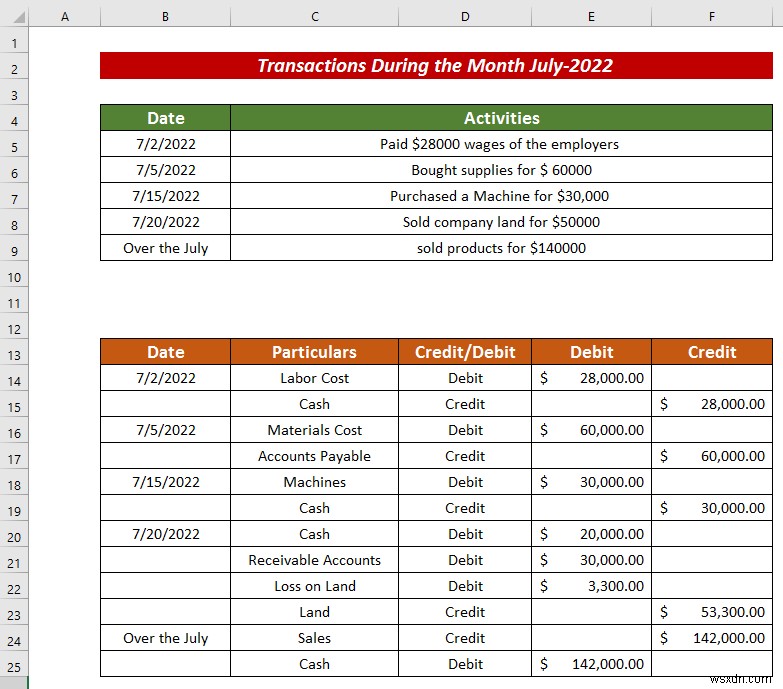Click debit amount $142,000.00 in row 25
This screenshot has height=689, width=783.
click(x=591, y=664)
